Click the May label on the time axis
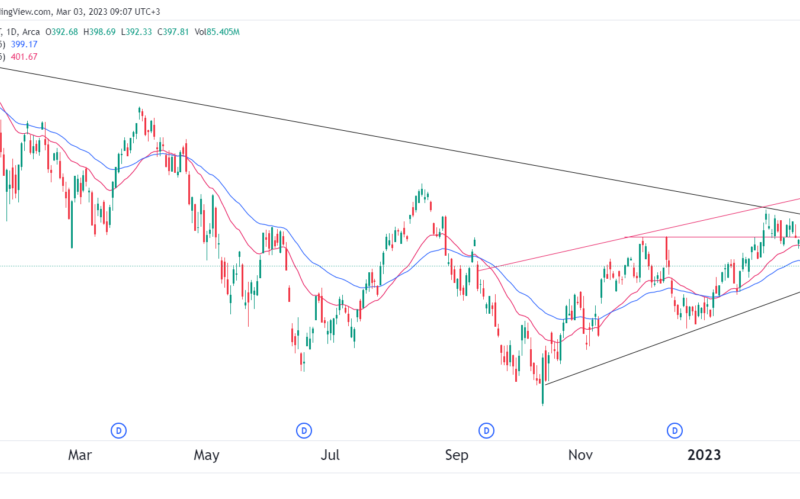Screen dimensions: 800x499 [206, 455]
